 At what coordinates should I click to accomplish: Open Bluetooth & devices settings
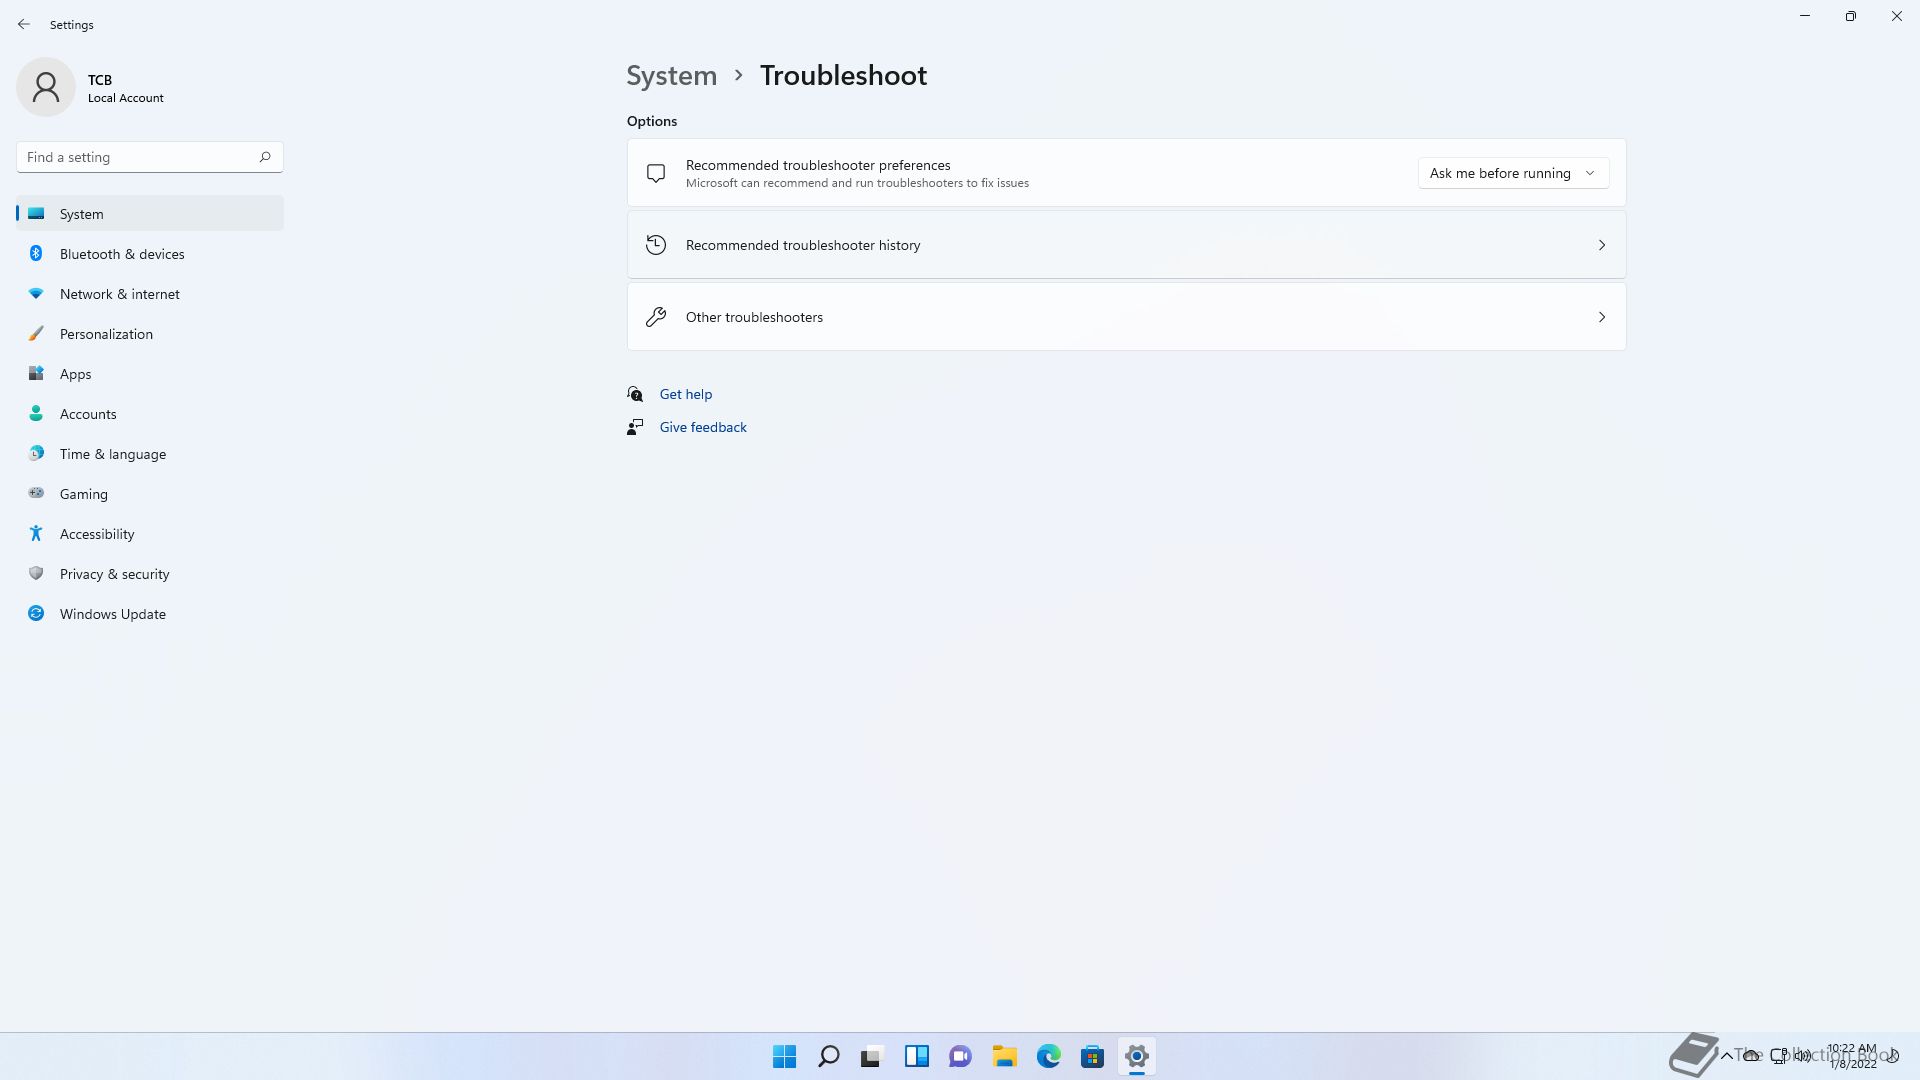point(150,254)
